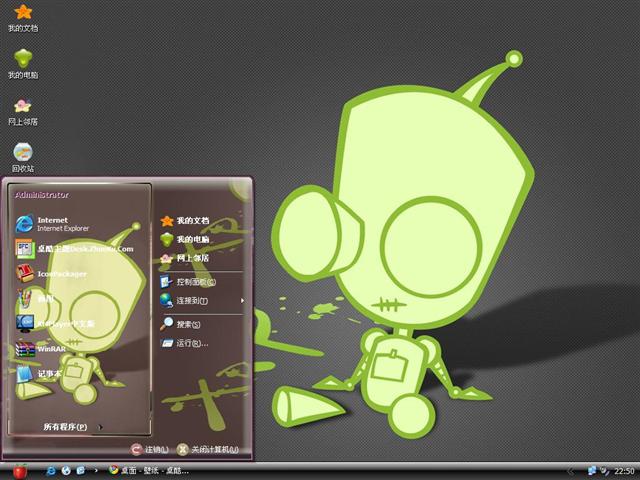Open 网上邻居 desktop icon
This screenshot has width=640, height=480.
(23, 112)
